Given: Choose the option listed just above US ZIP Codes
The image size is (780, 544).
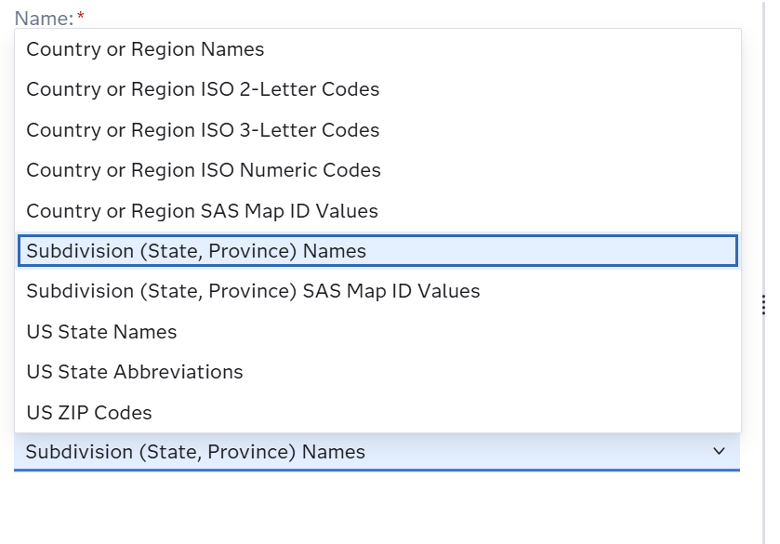Looking at the screenshot, I should coord(134,372).
